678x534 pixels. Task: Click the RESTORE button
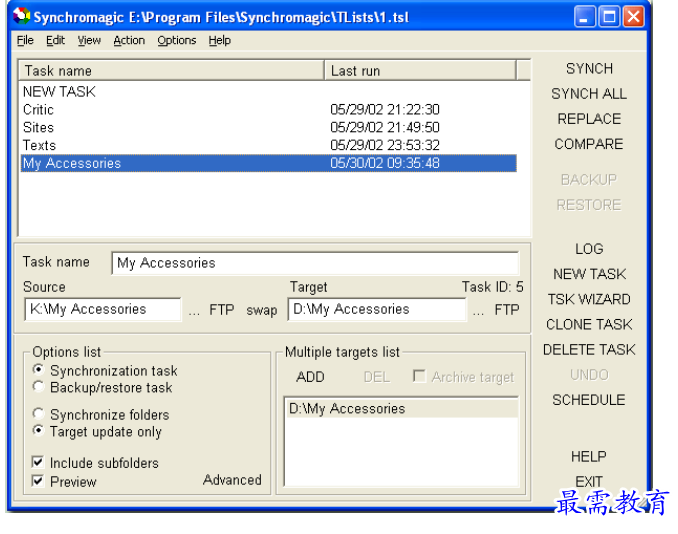[589, 204]
